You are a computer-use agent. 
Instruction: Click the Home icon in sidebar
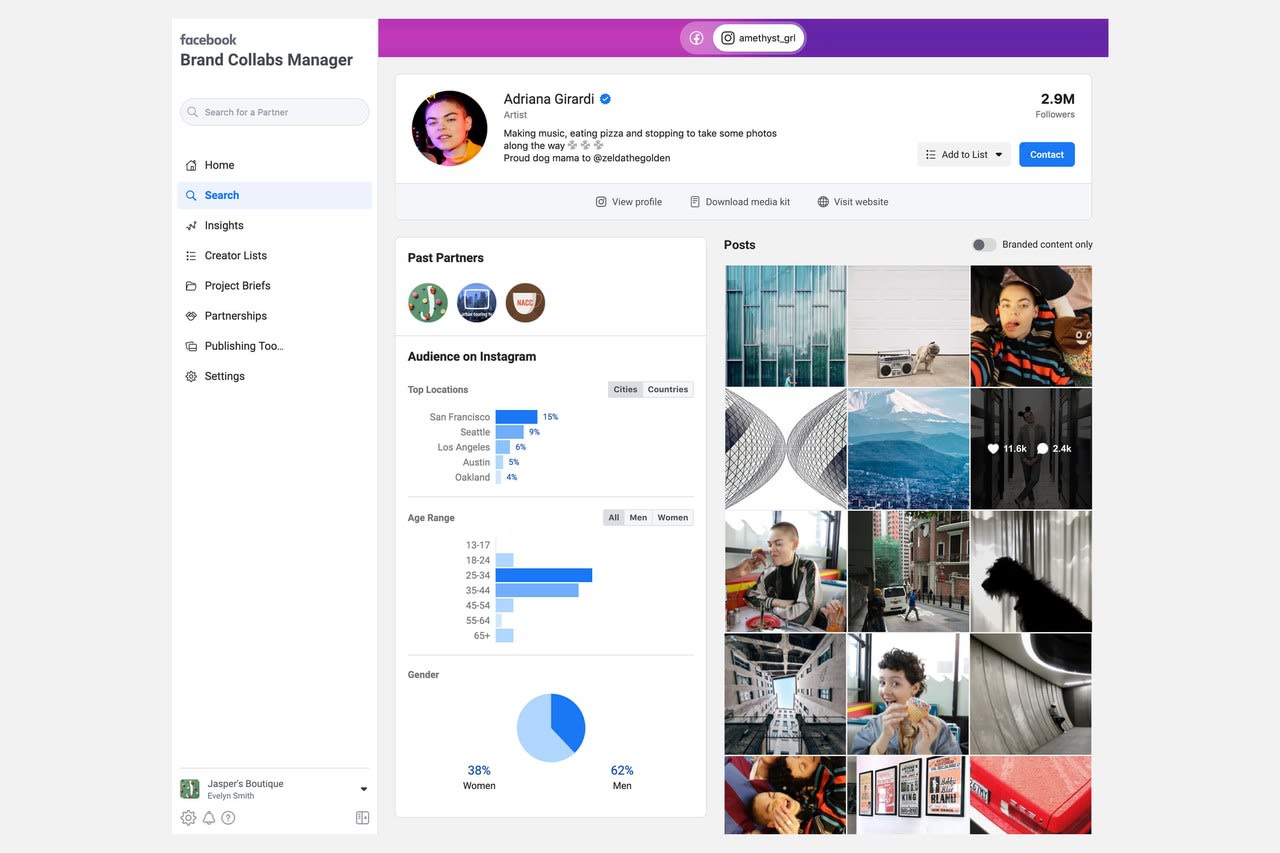[191, 164]
